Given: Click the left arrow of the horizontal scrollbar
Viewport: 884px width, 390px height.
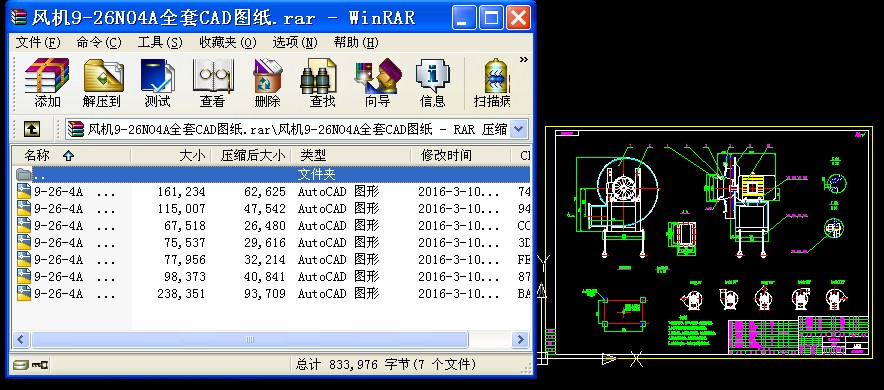Looking at the screenshot, I should [x=21, y=339].
